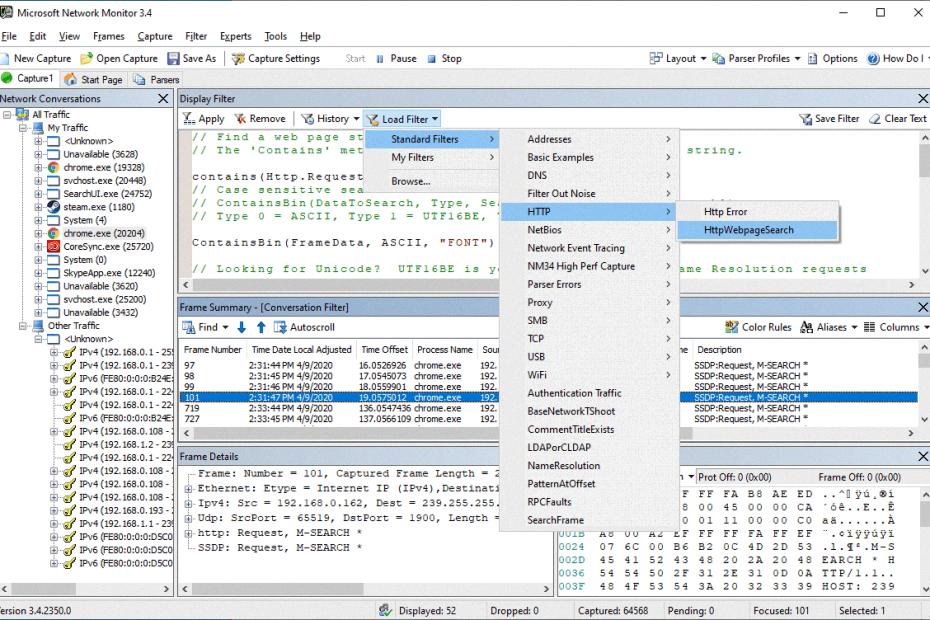Click the Load Filter dropdown button
The image size is (930, 620).
click(402, 119)
